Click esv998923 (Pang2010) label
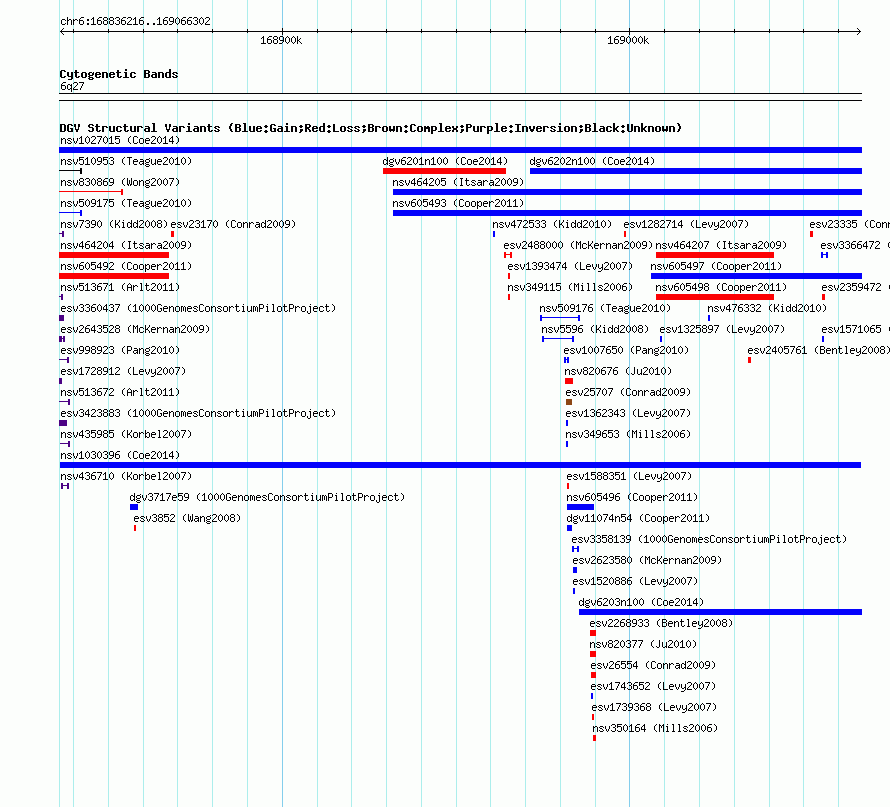 coord(120,350)
